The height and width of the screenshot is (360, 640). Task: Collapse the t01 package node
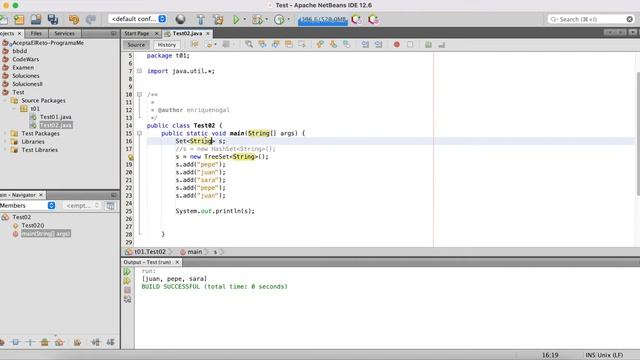coord(14,109)
